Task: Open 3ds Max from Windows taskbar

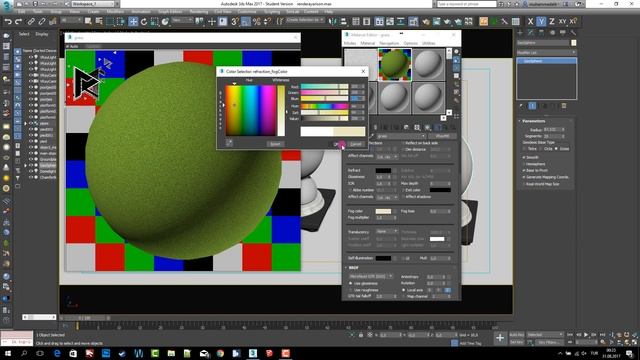Action: [x=253, y=353]
